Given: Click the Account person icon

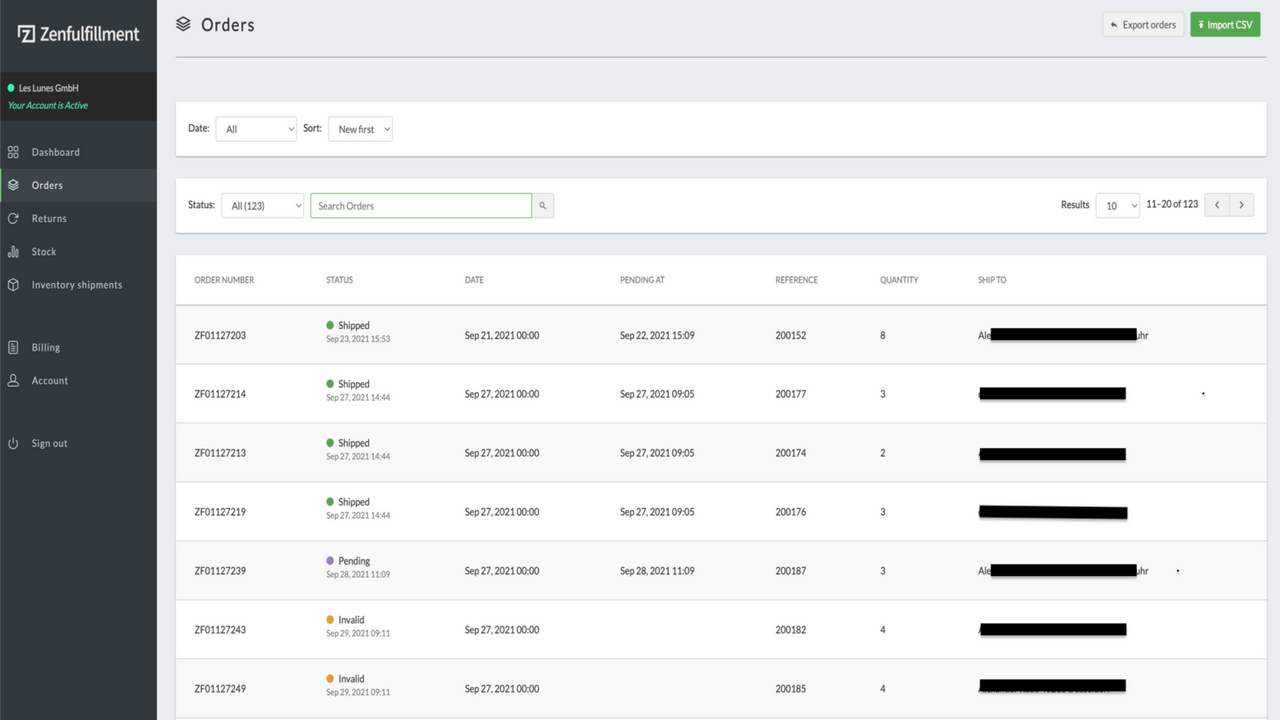Looking at the screenshot, I should click(x=13, y=380).
